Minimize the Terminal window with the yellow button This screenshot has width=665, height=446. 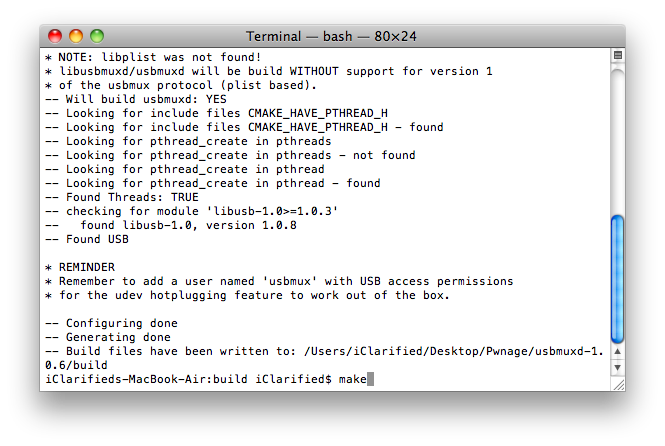(76, 36)
